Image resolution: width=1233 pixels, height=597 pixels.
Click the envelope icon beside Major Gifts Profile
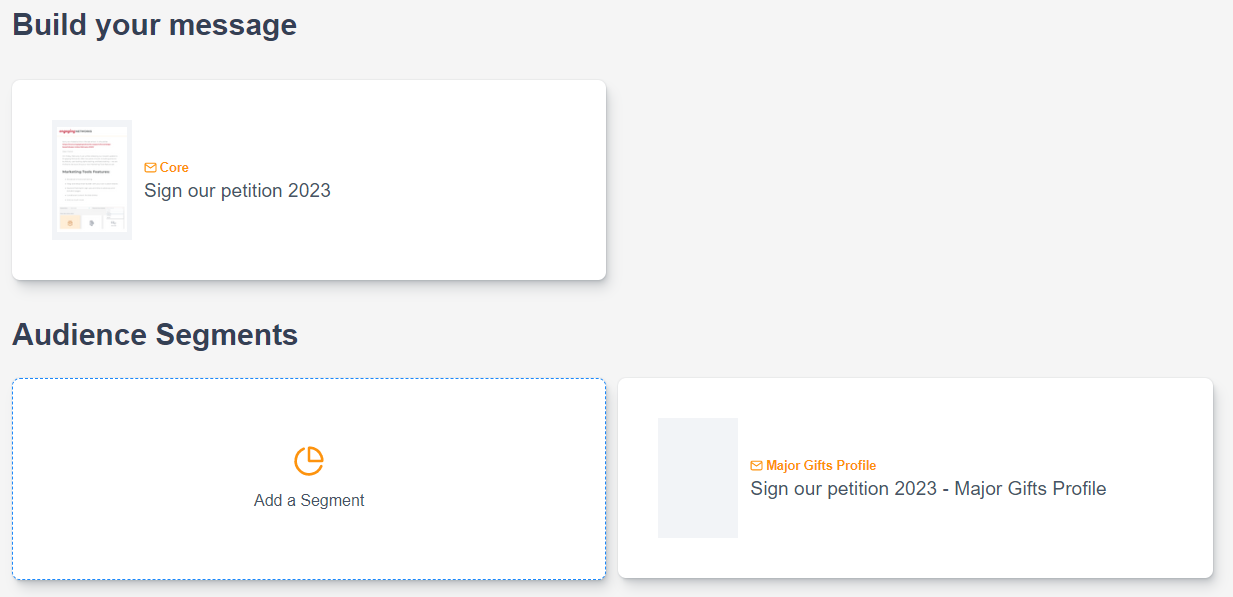click(x=756, y=466)
